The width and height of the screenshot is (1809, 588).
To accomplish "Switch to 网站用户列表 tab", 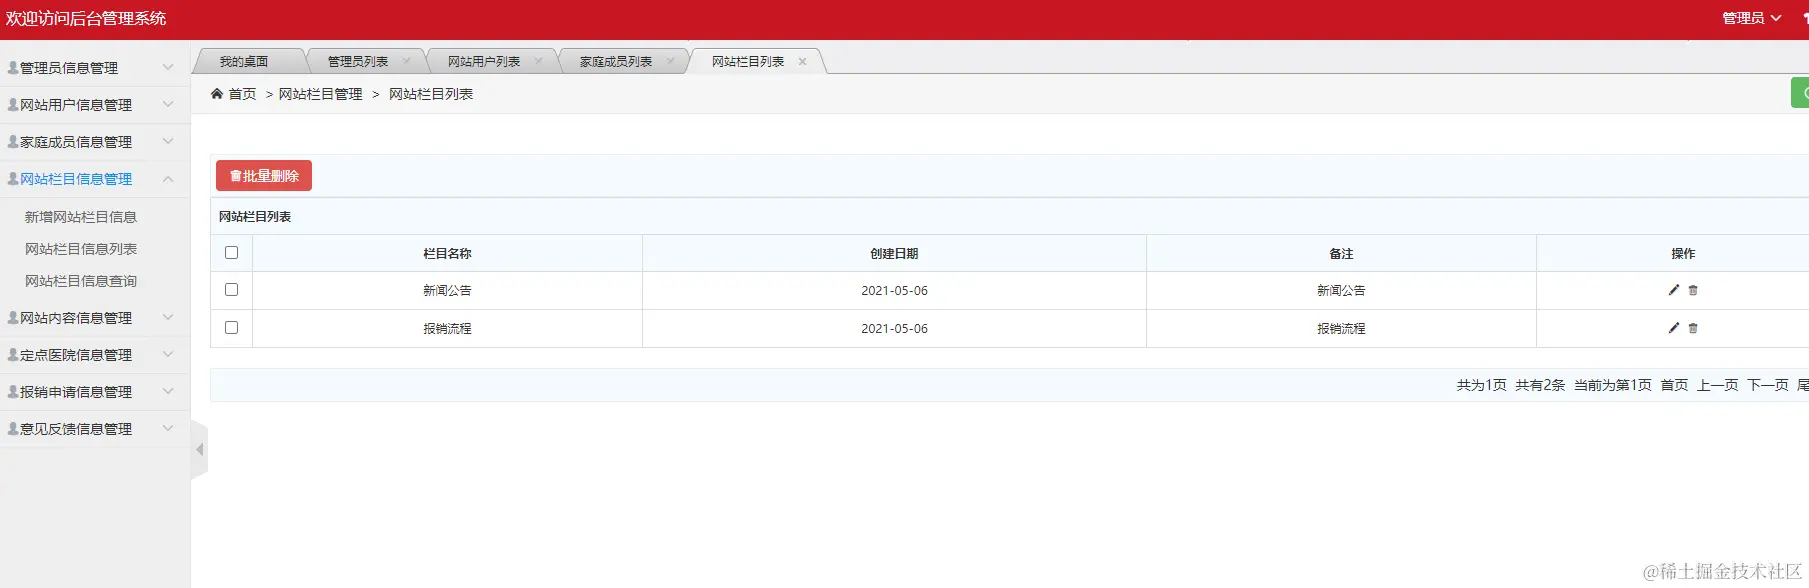I will tap(484, 61).
